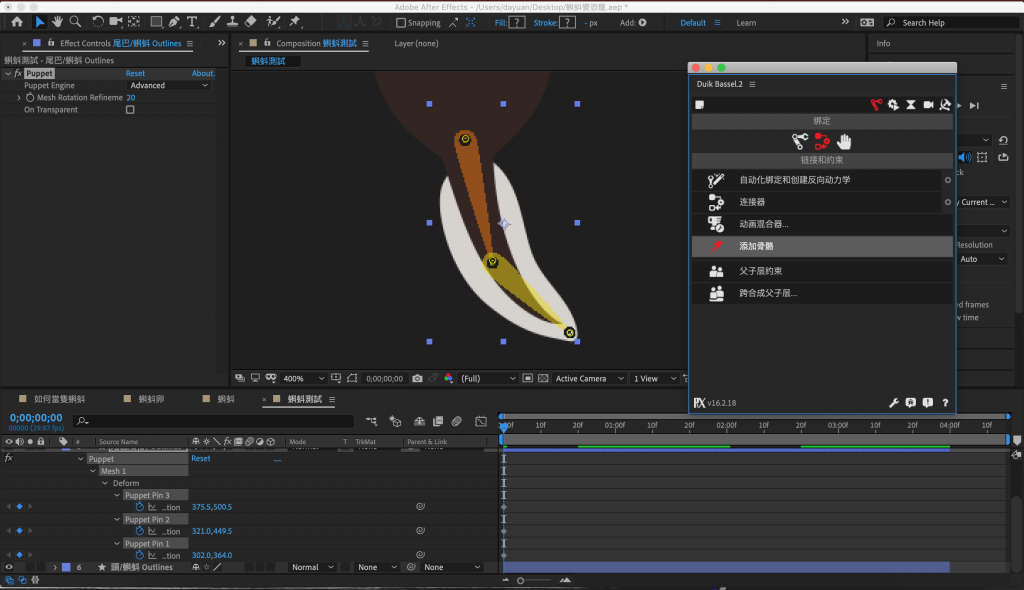Open the 1 View layout dropdown
This screenshot has height=590, width=1024.
pyautogui.click(x=655, y=378)
